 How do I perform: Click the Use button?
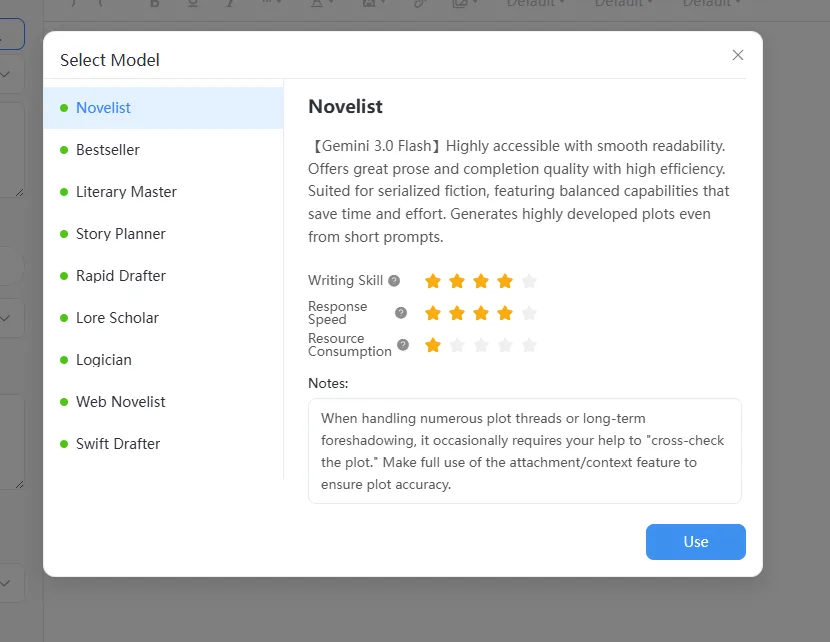(x=696, y=541)
